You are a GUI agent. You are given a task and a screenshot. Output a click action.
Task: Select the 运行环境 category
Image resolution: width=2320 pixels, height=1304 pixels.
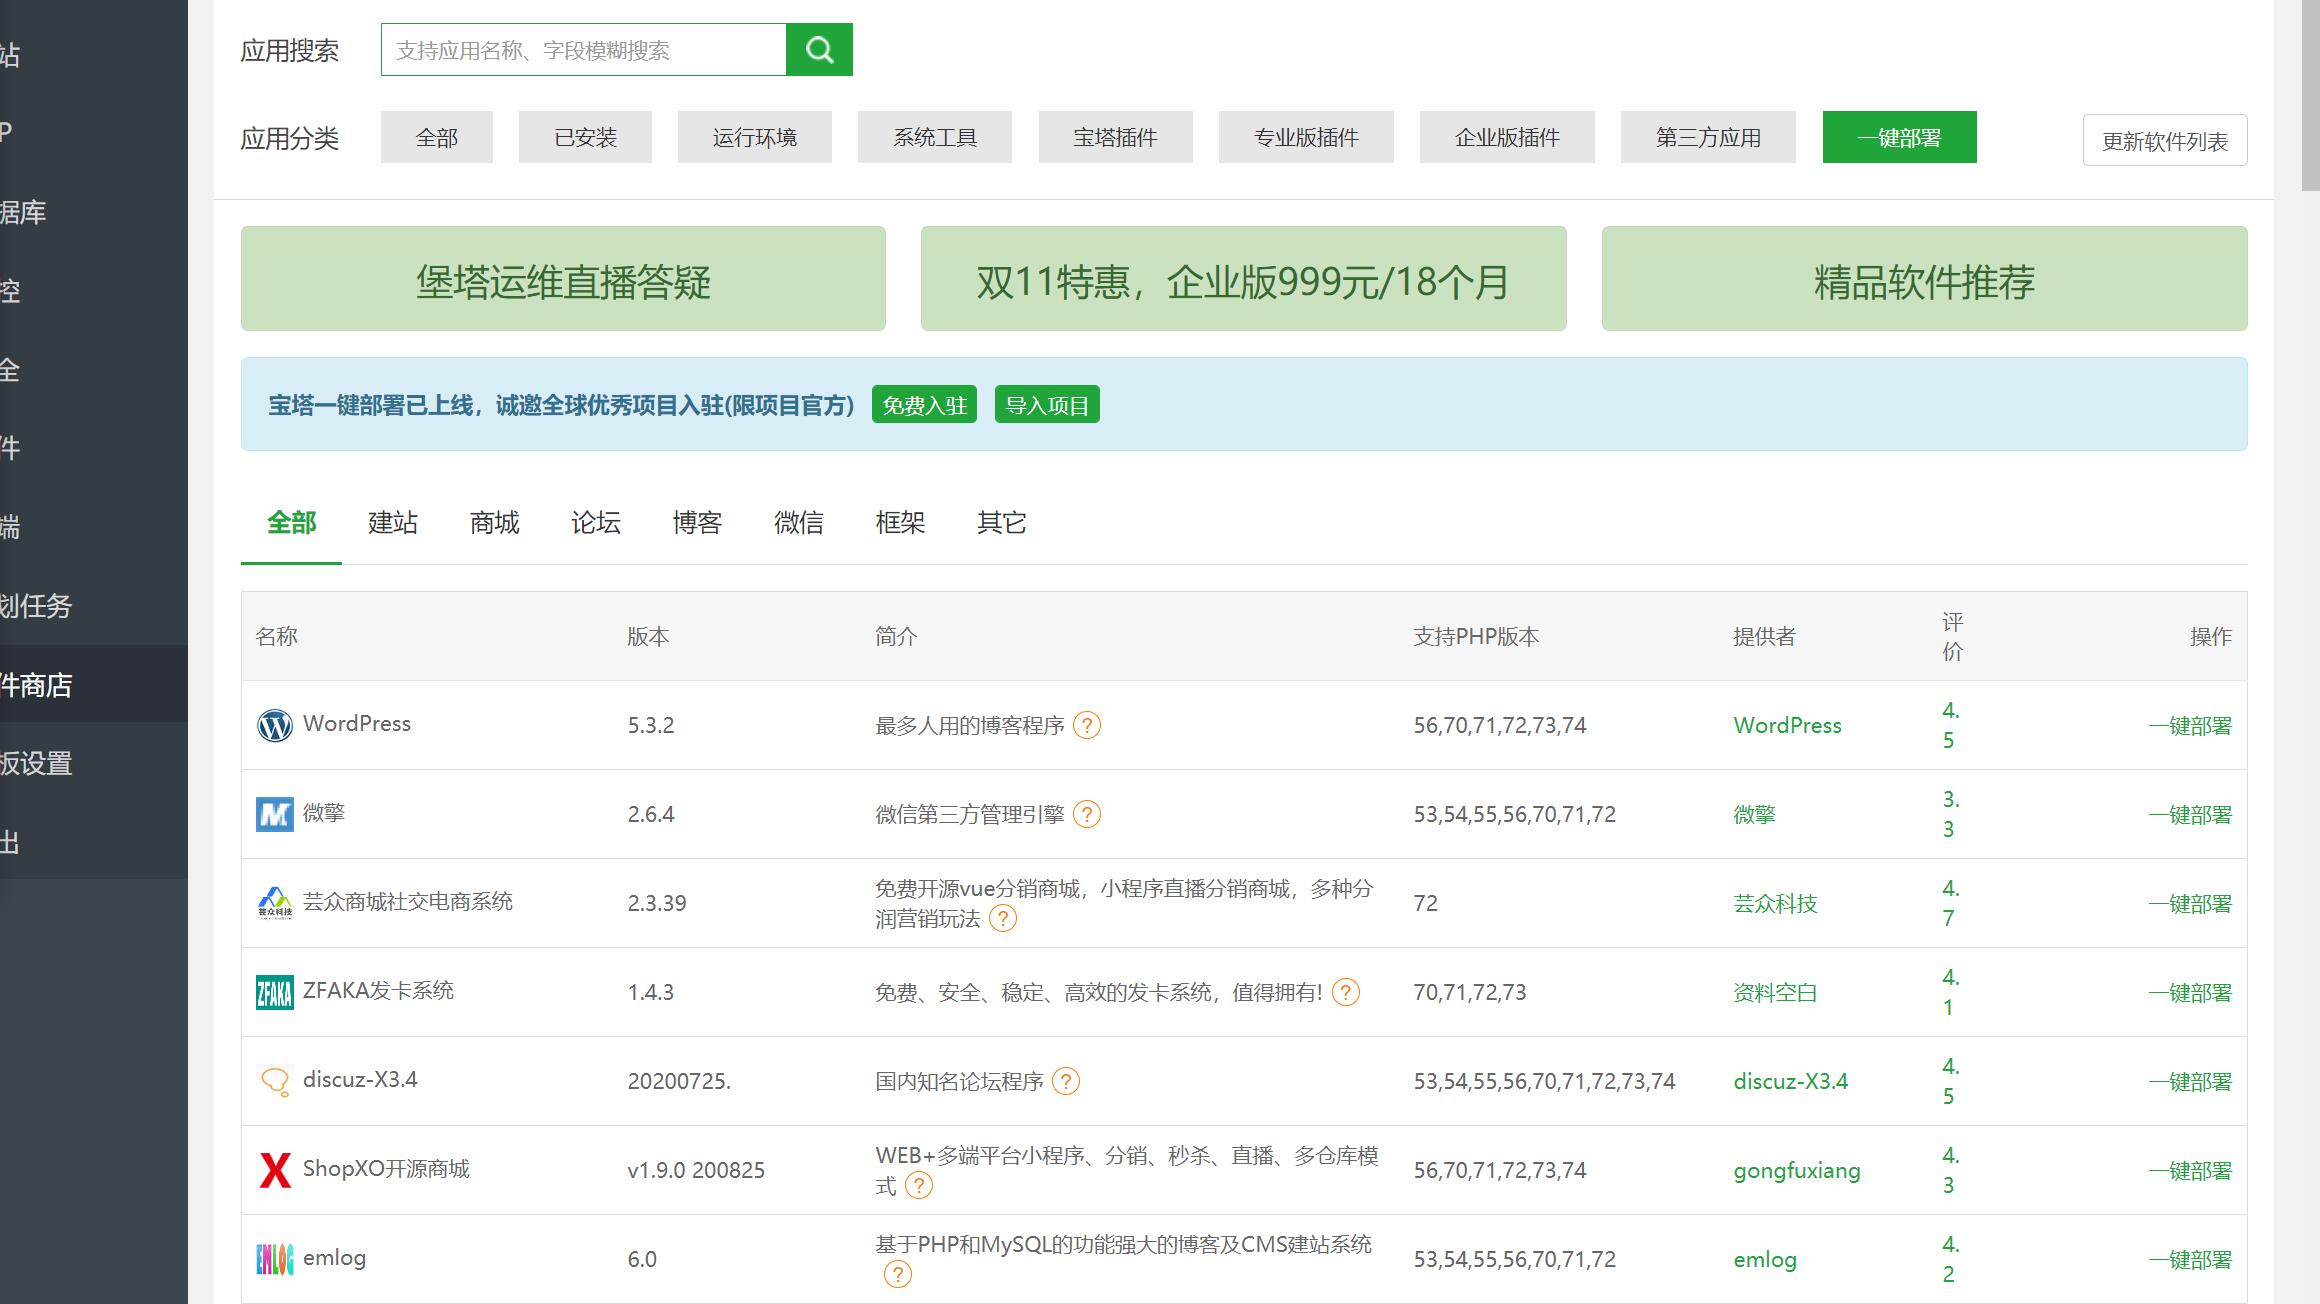coord(755,137)
